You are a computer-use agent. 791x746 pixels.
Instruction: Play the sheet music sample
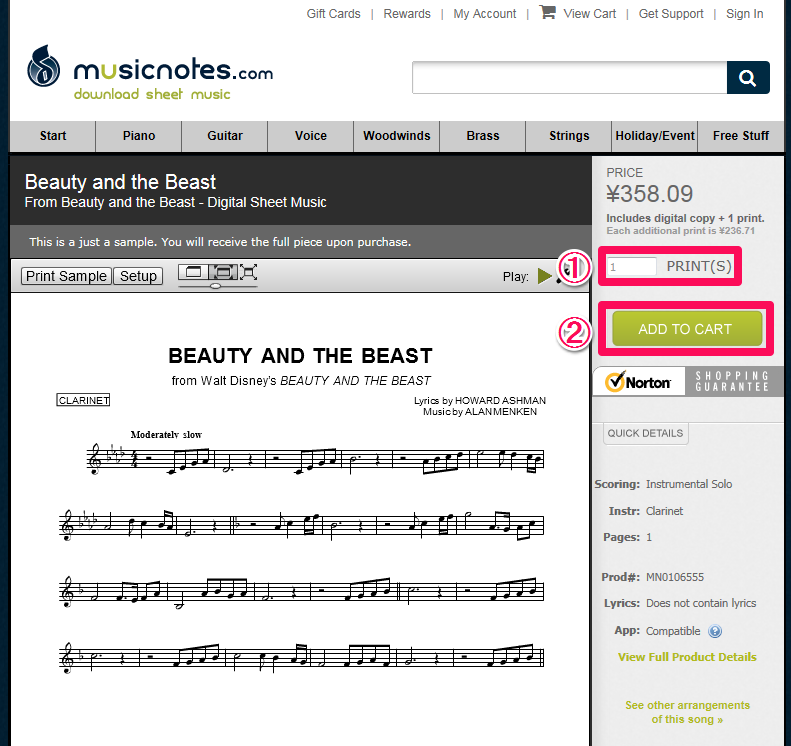point(544,276)
